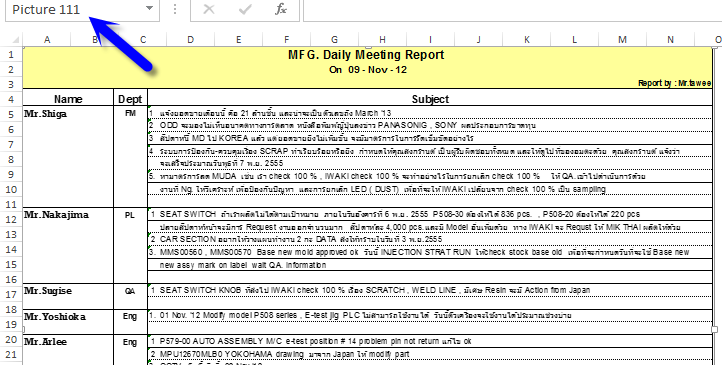The height and width of the screenshot is (365, 722).
Task: Click the Dept column heading cell
Action: click(x=130, y=99)
